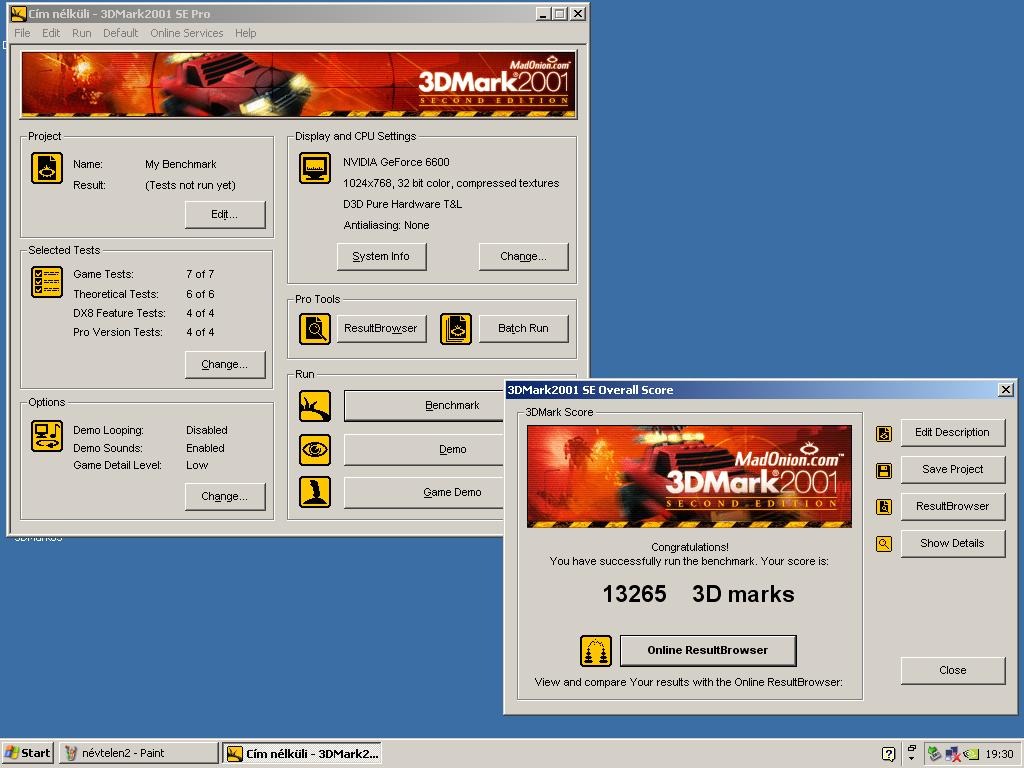Image resolution: width=1024 pixels, height=768 pixels.
Task: Click the 3DMark2001 banner in score dialog
Action: tap(689, 477)
